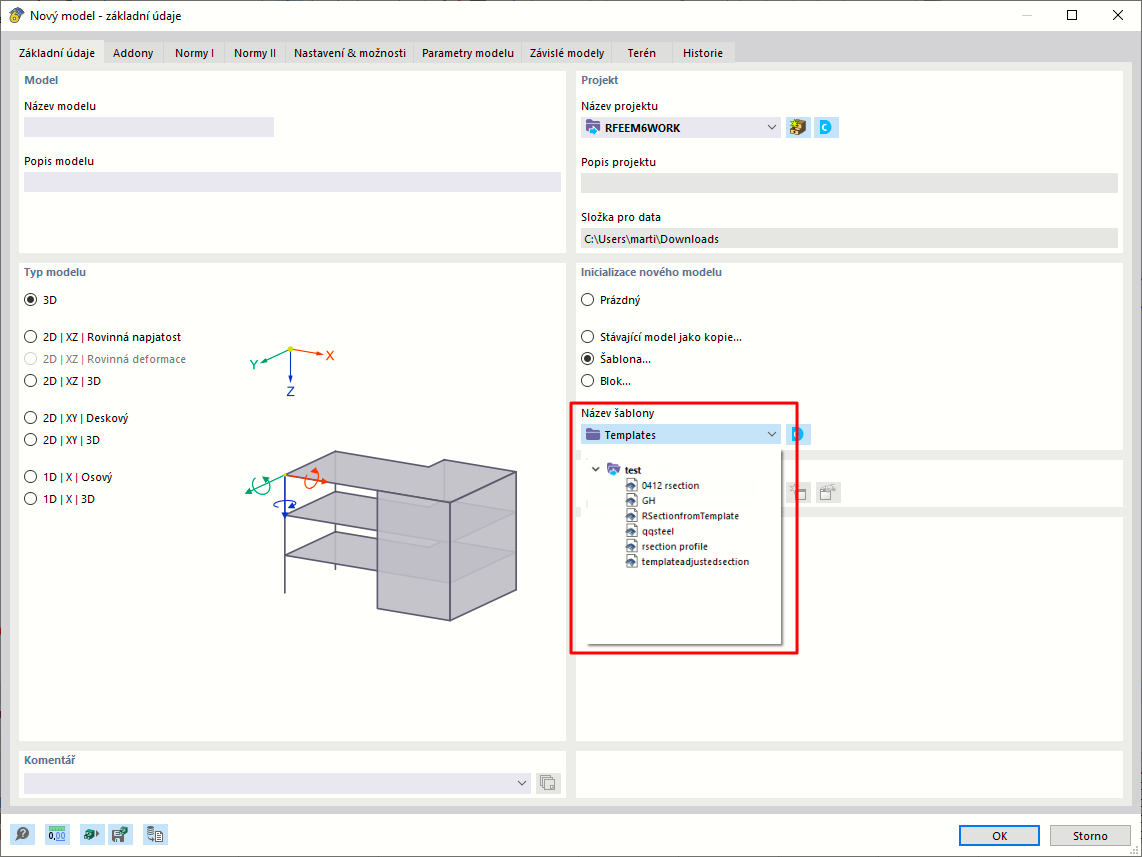1142x857 pixels.
Task: Open Parametry modelu tab
Action: coord(468,53)
